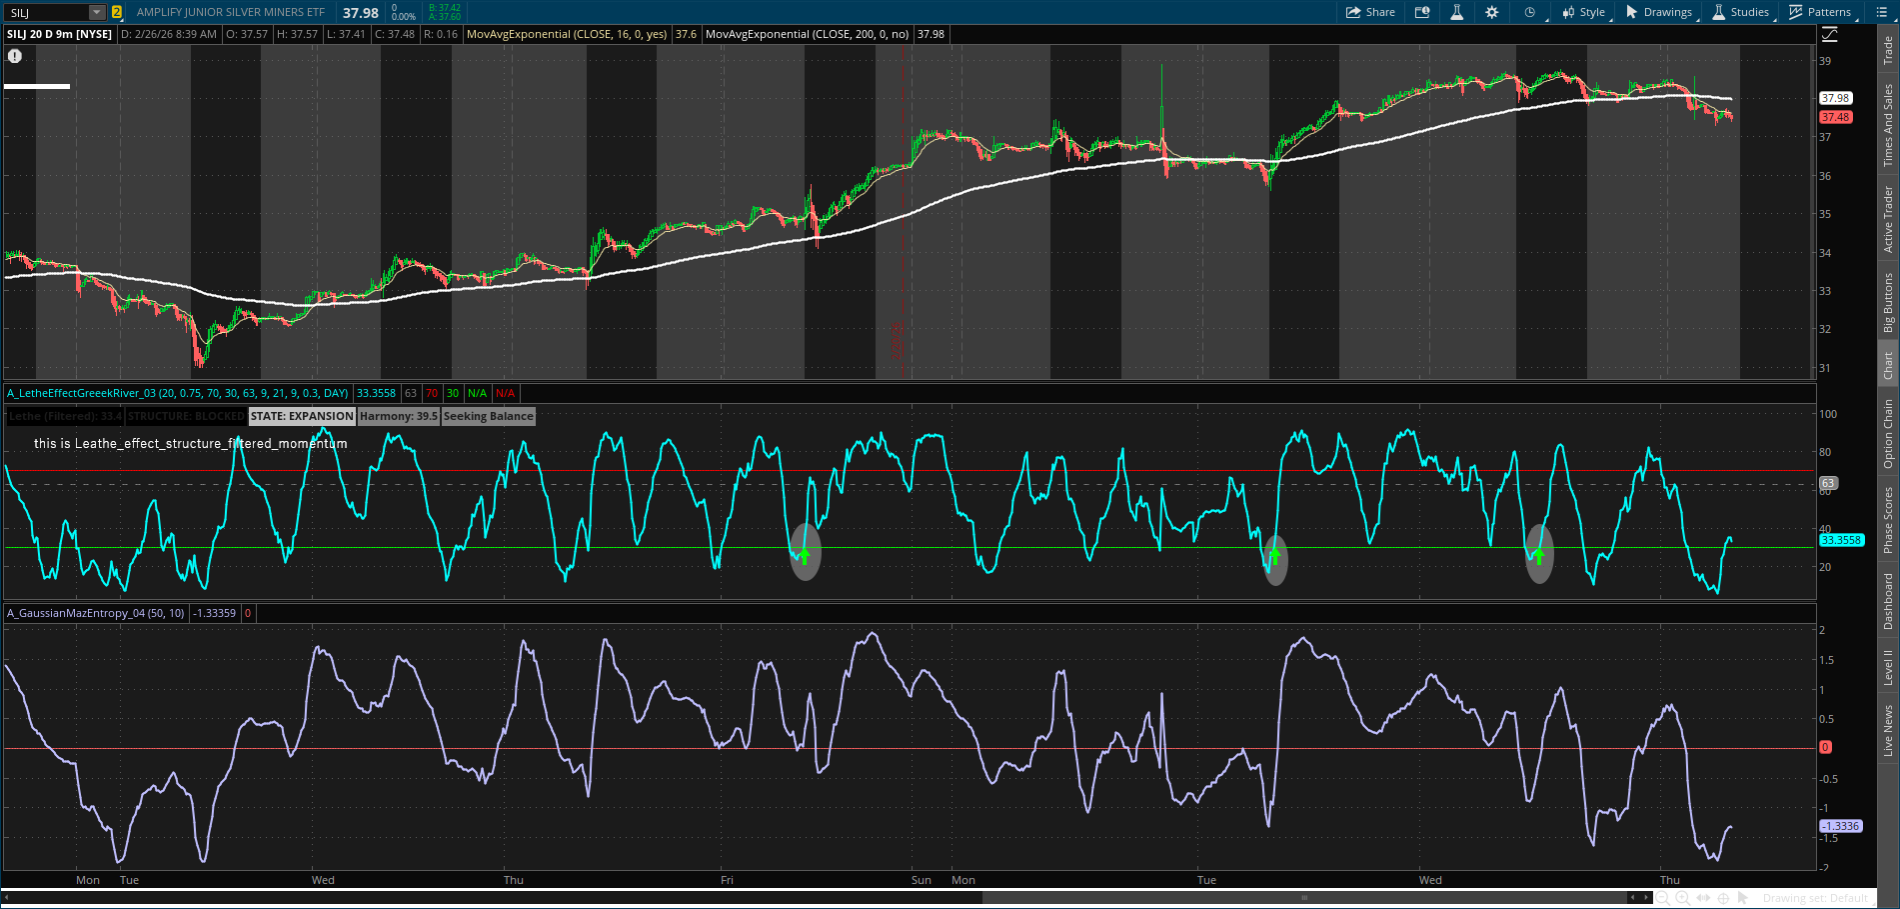The image size is (1900, 909).
Task: Open the SILJ symbol dropdown arrow
Action: (97, 12)
